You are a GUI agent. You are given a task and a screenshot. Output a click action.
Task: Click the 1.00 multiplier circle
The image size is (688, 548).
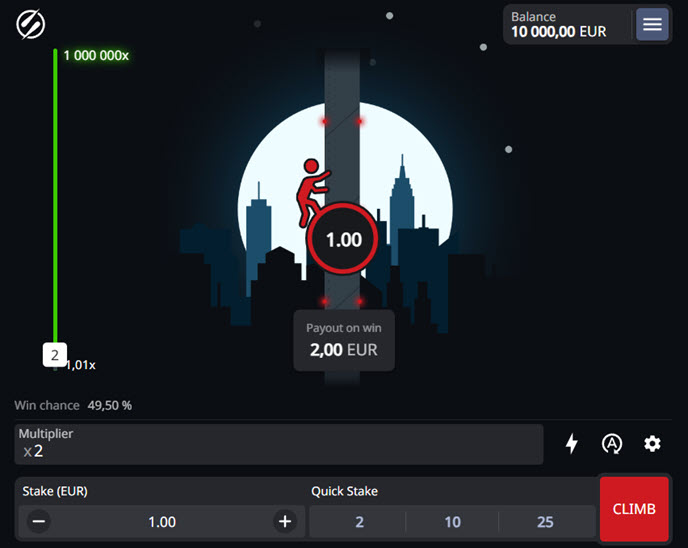(x=343, y=239)
